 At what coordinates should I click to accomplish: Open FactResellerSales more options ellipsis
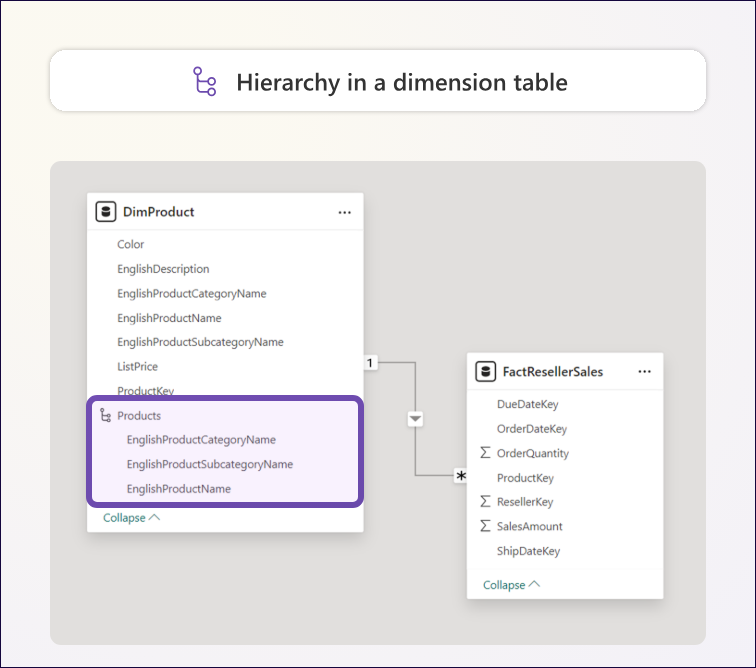(644, 372)
